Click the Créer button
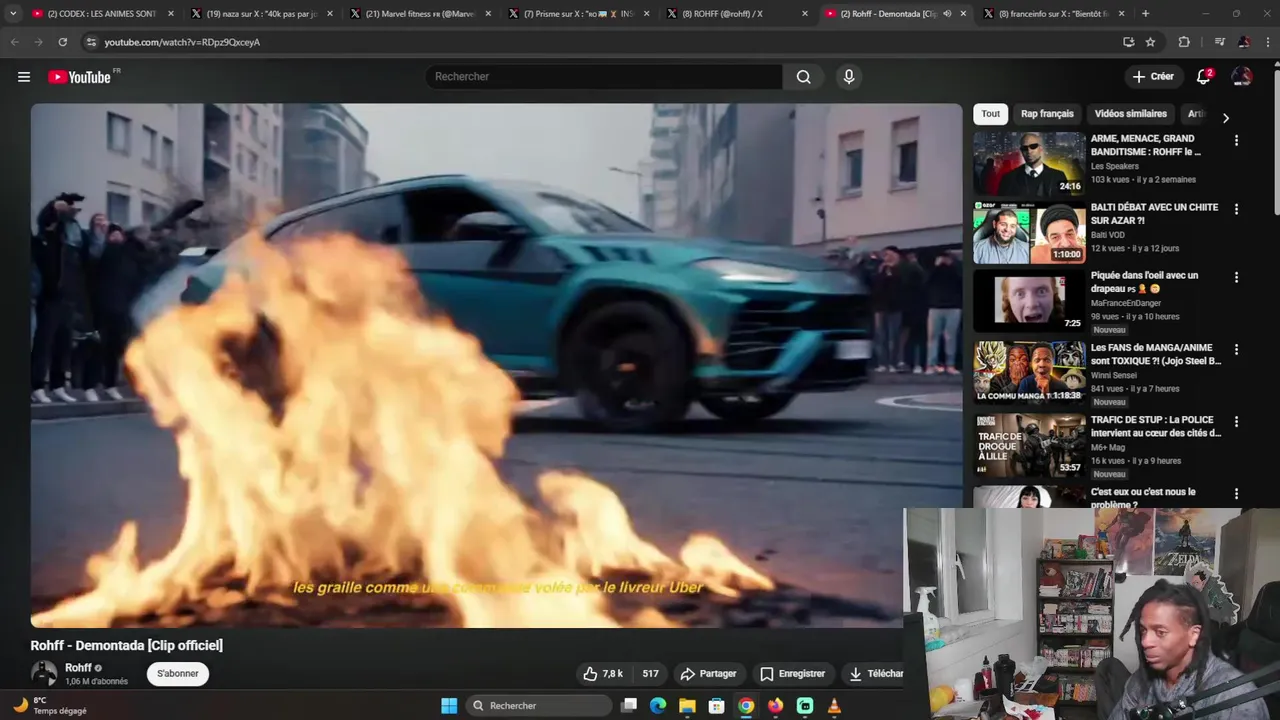This screenshot has width=1280, height=720. click(x=1153, y=77)
